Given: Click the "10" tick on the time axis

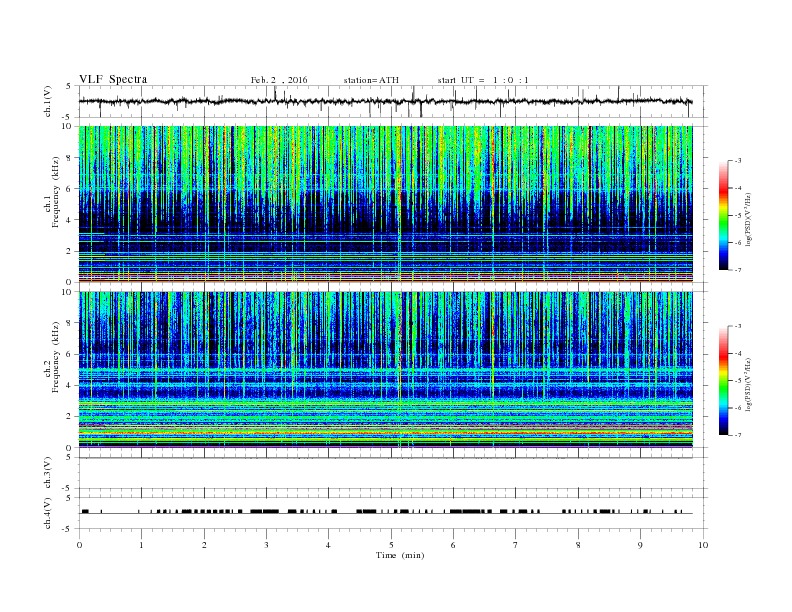Looking at the screenshot, I should tap(703, 545).
